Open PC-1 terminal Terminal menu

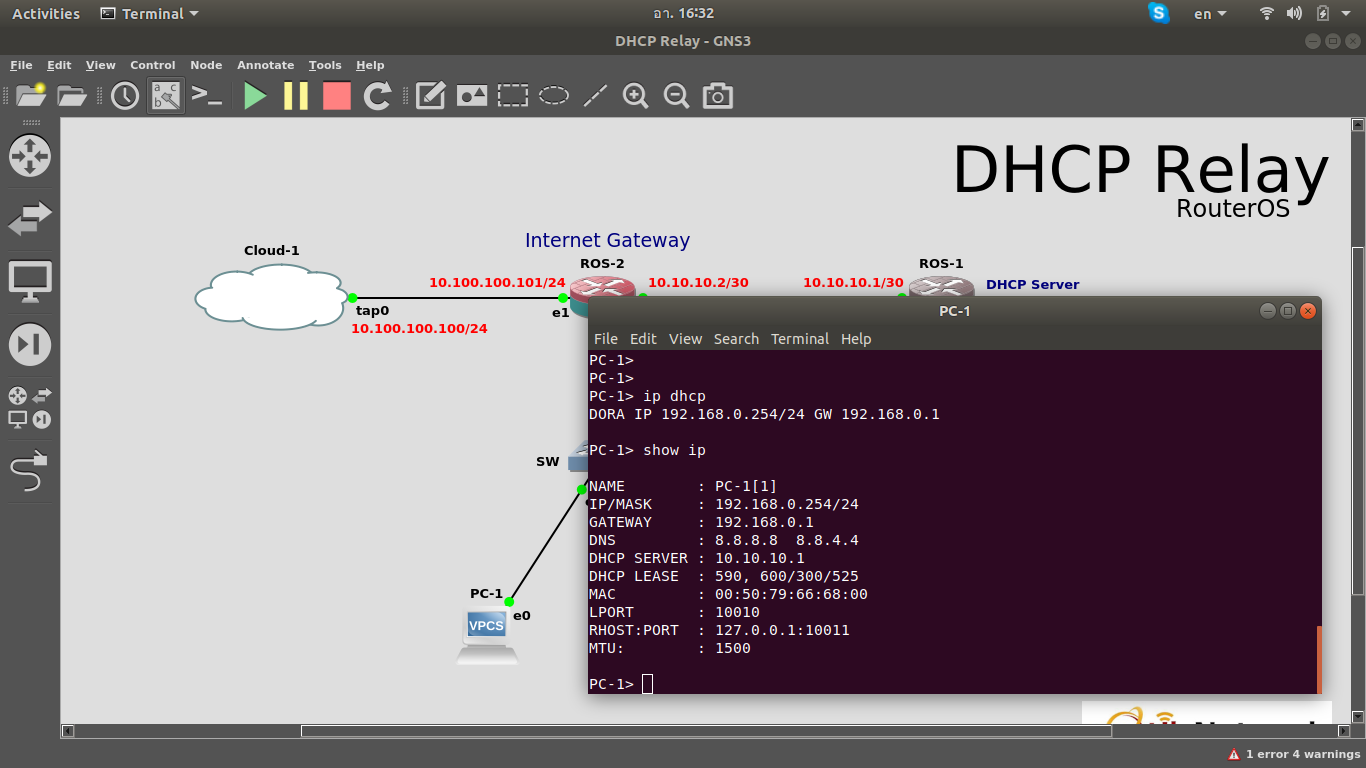(x=800, y=339)
